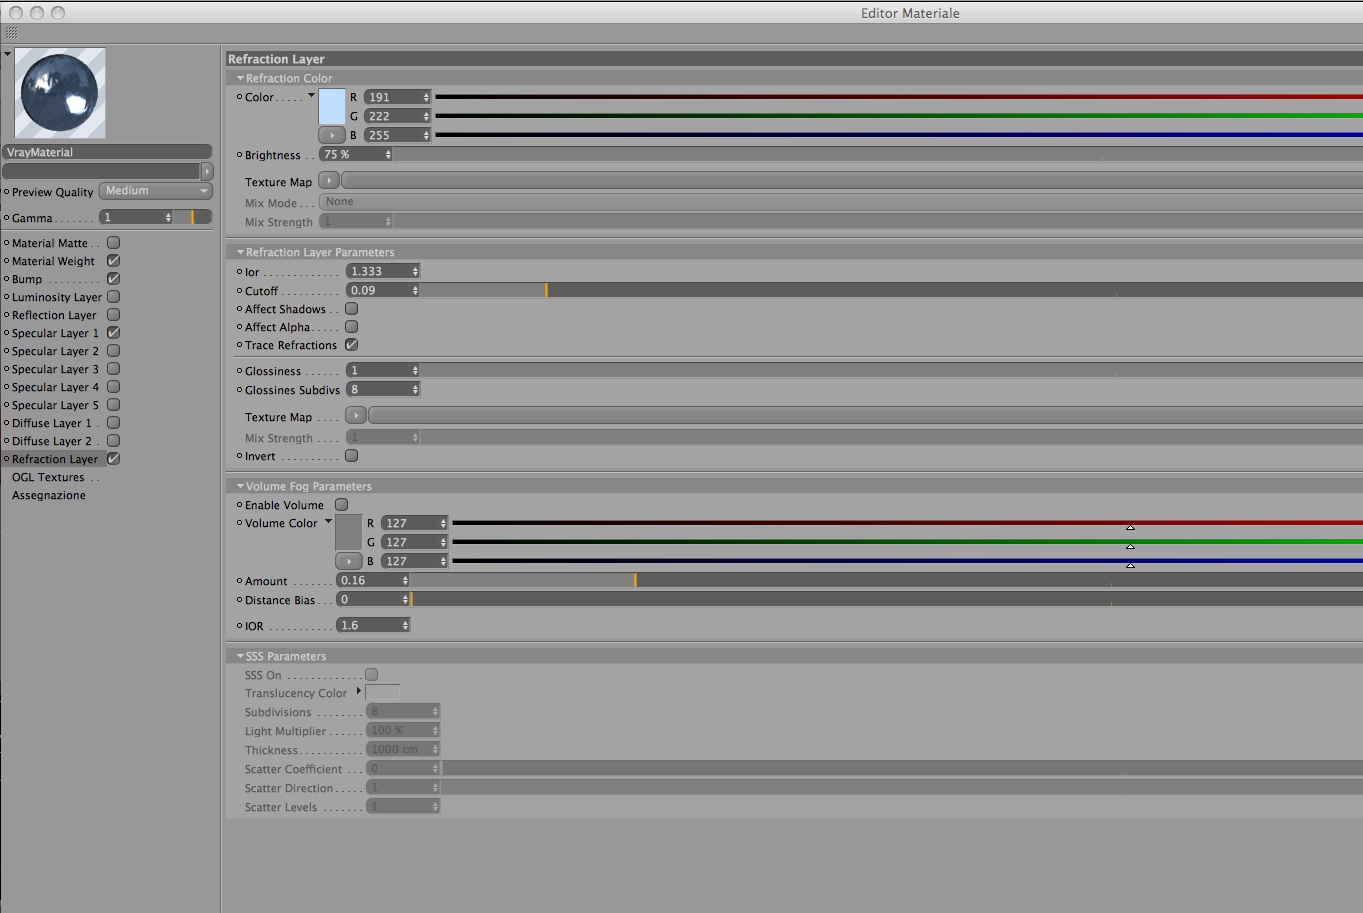
Task: Click the Refraction Color texture arrow button
Action: 332,135
